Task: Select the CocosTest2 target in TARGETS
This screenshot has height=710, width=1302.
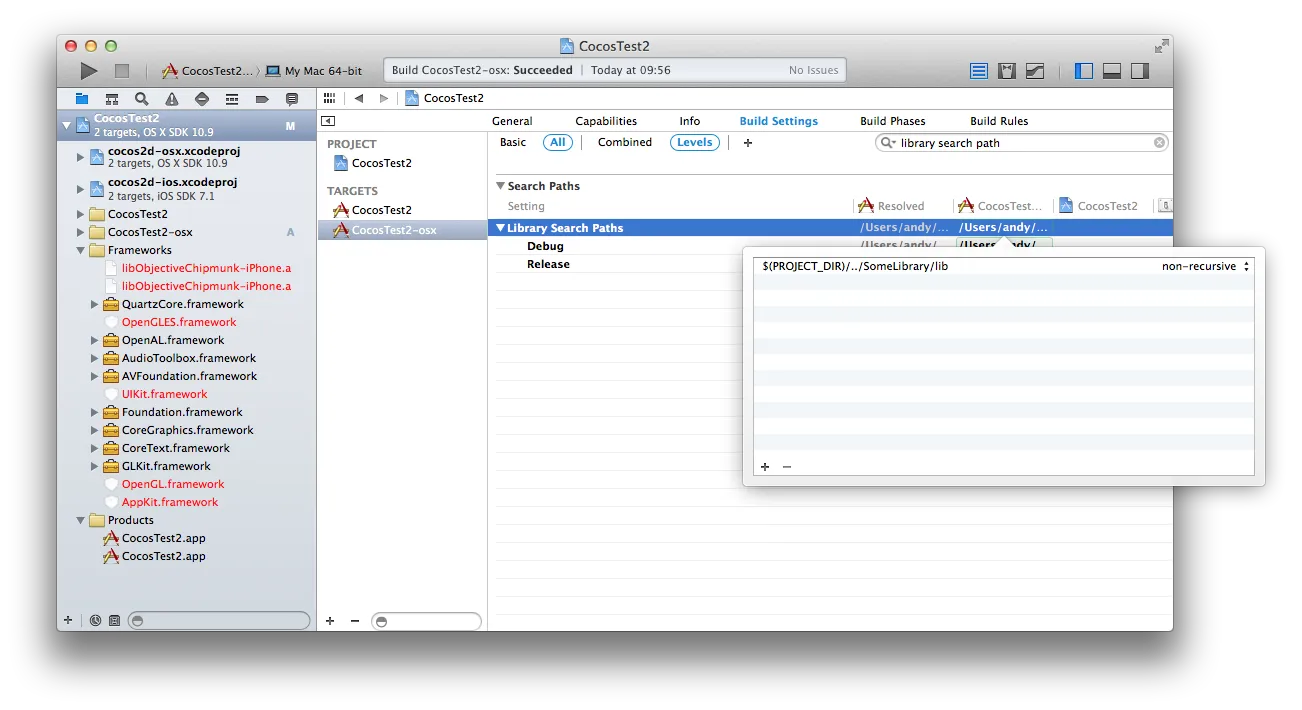Action: point(372,210)
